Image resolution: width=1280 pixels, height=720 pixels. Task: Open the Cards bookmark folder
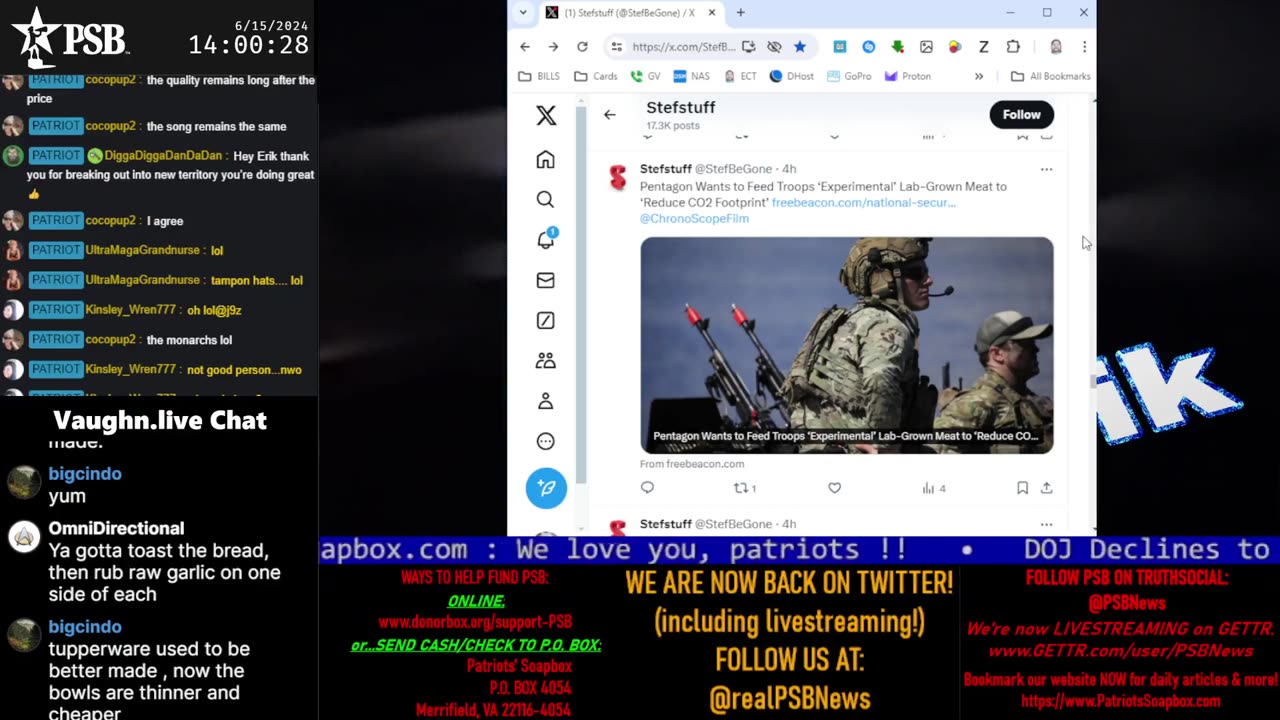pyautogui.click(x=596, y=76)
